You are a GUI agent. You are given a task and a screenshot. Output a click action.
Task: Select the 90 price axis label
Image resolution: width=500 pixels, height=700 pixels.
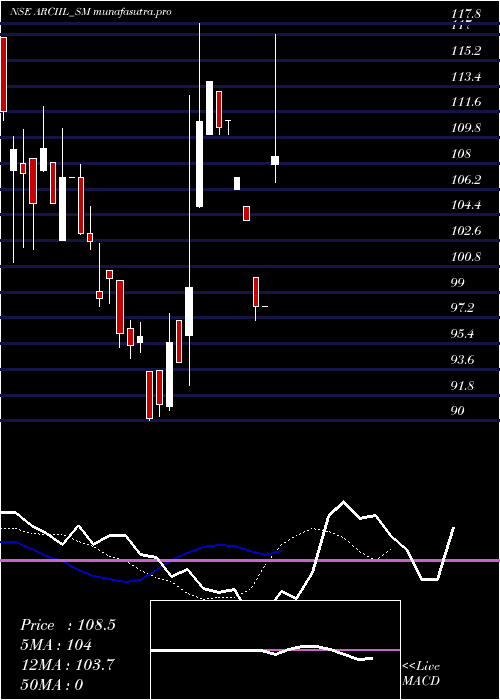tap(458, 411)
